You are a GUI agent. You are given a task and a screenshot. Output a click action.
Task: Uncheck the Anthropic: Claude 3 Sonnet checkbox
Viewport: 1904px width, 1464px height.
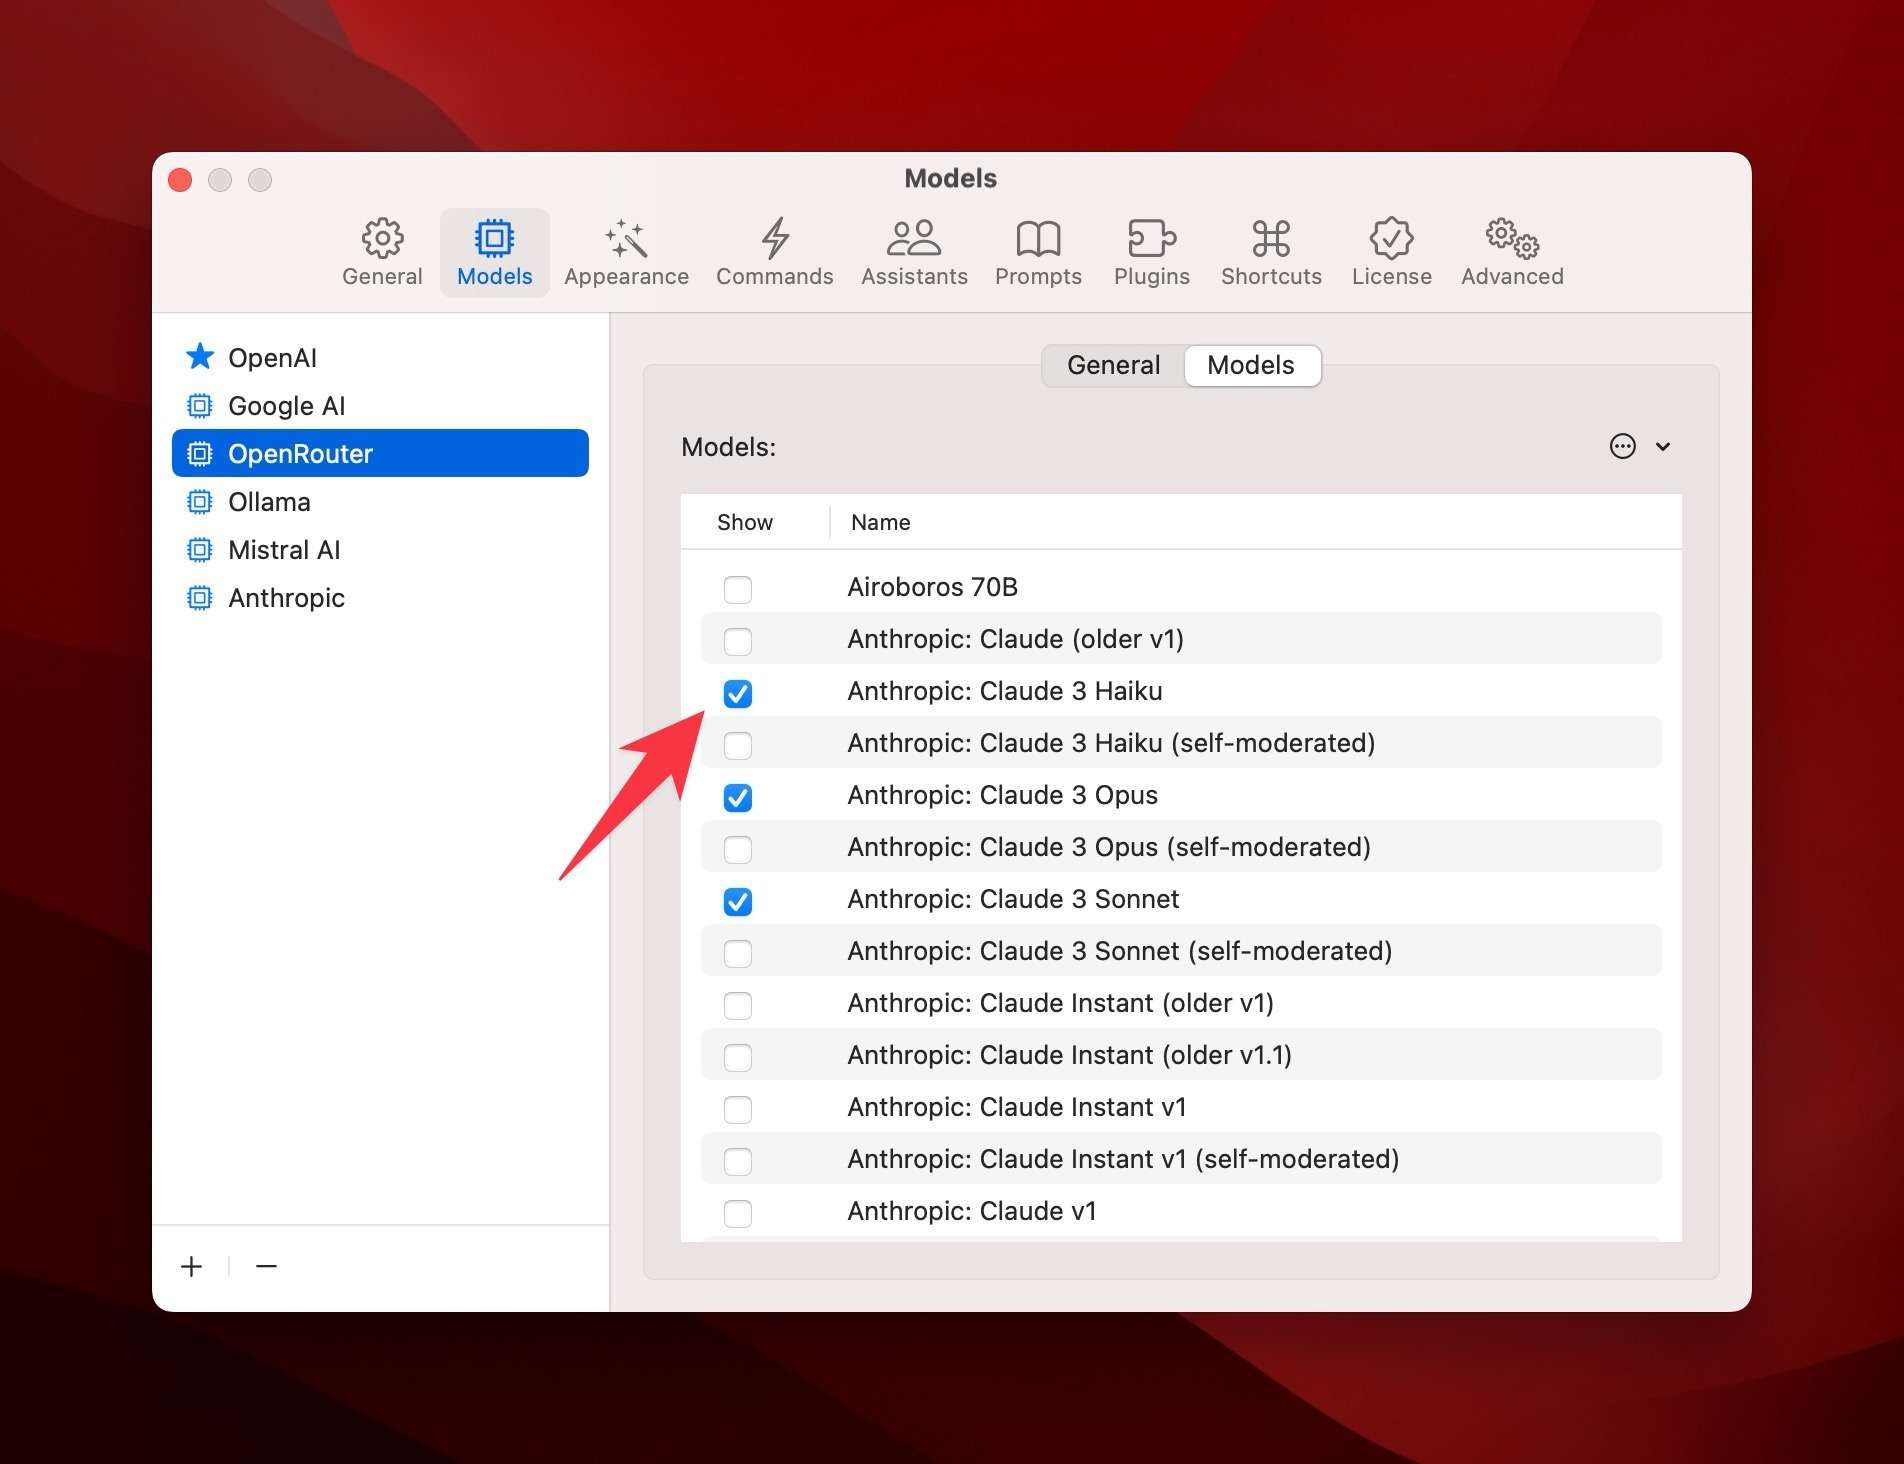738,901
